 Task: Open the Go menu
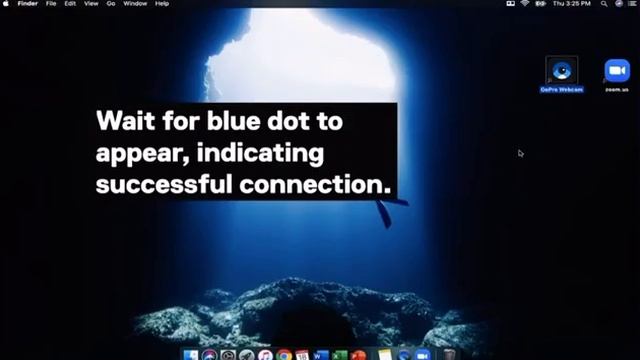(111, 3)
